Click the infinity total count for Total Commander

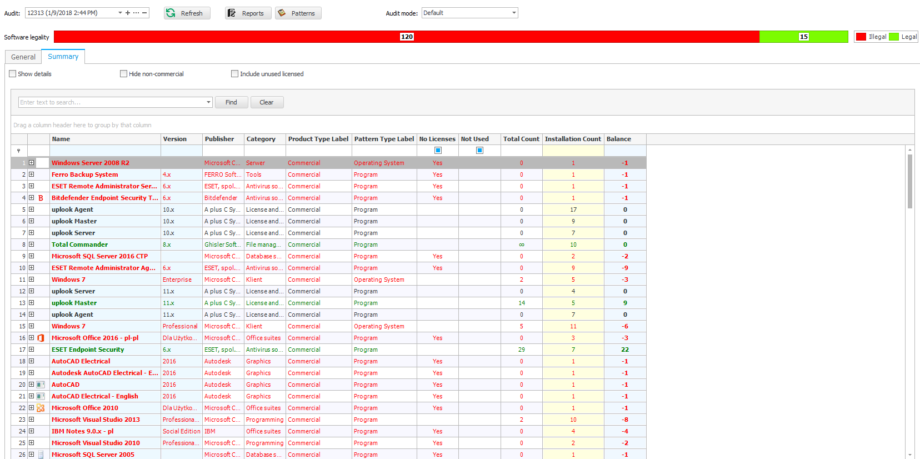click(521, 244)
